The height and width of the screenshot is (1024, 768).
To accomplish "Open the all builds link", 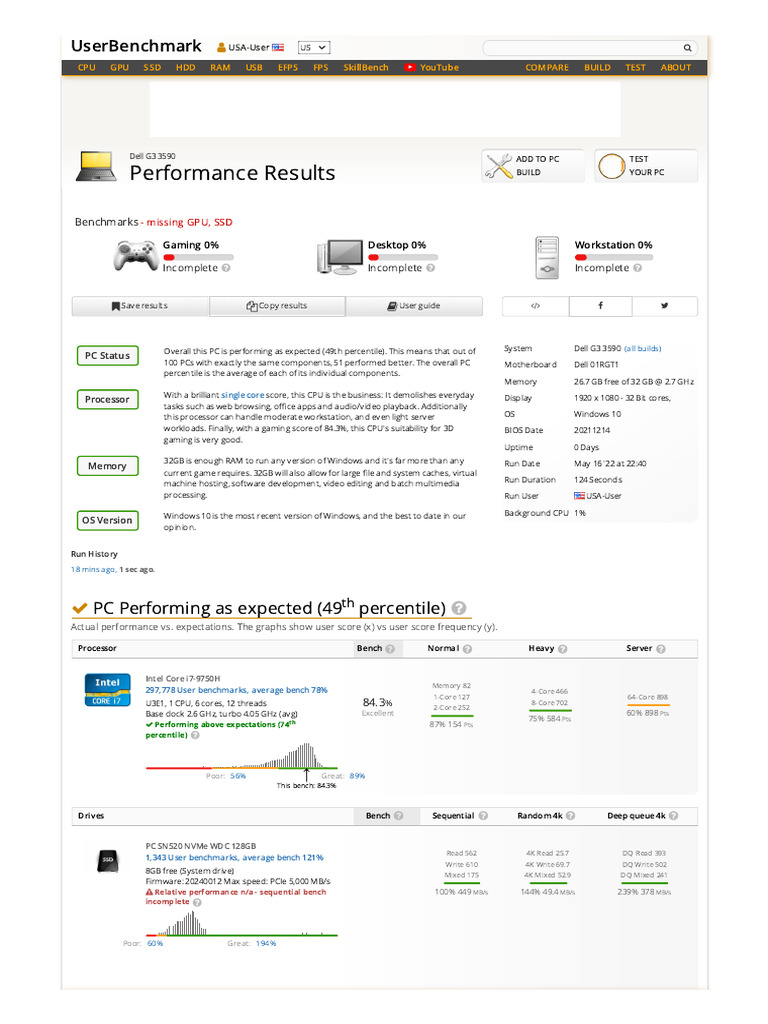I will click(643, 349).
